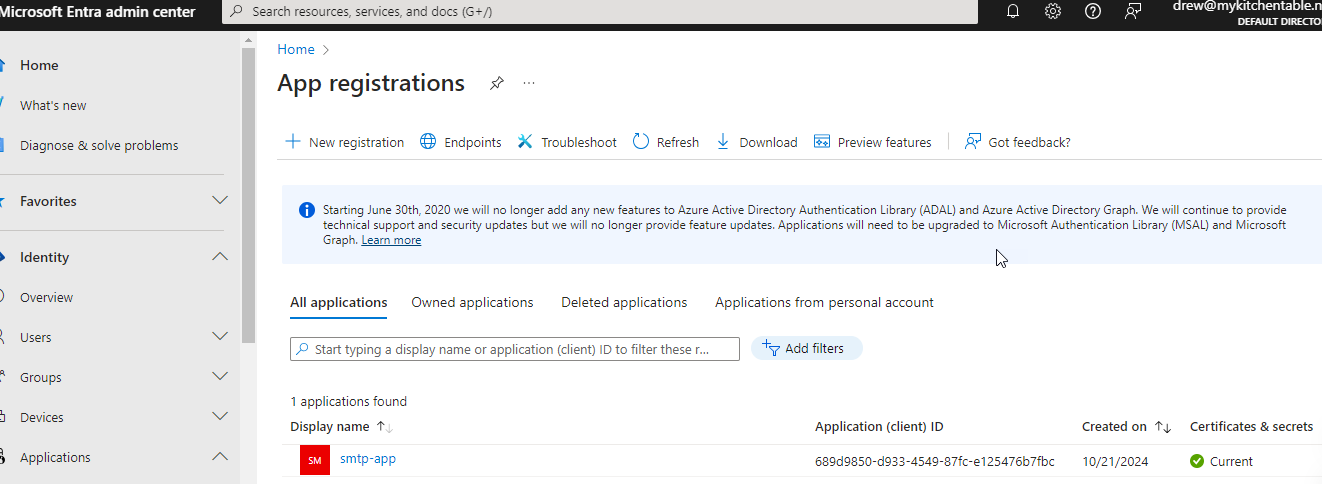Viewport: 1322px width, 484px height.
Task: Switch to Deleted applications tab
Action: (624, 302)
